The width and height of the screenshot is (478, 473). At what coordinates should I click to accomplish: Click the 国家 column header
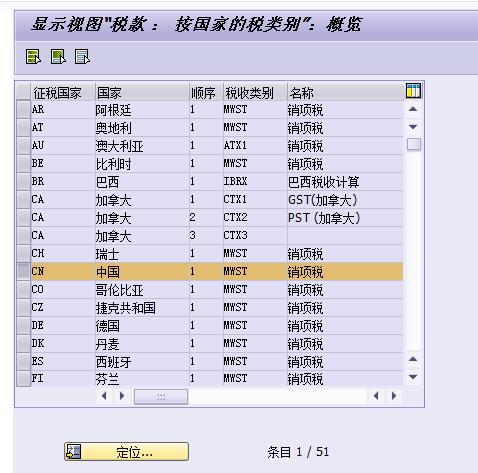[142, 92]
